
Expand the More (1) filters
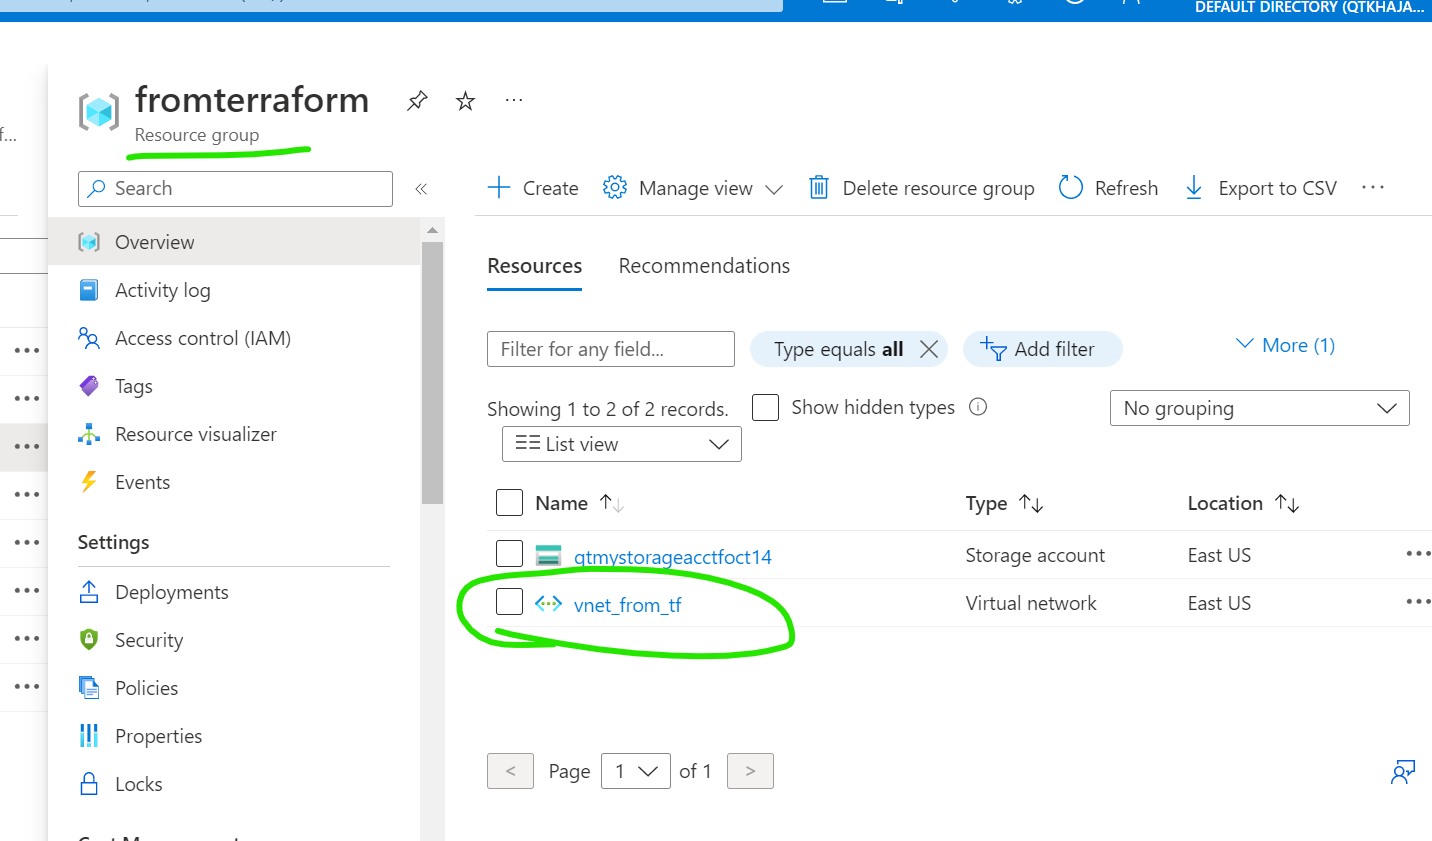(x=1285, y=345)
